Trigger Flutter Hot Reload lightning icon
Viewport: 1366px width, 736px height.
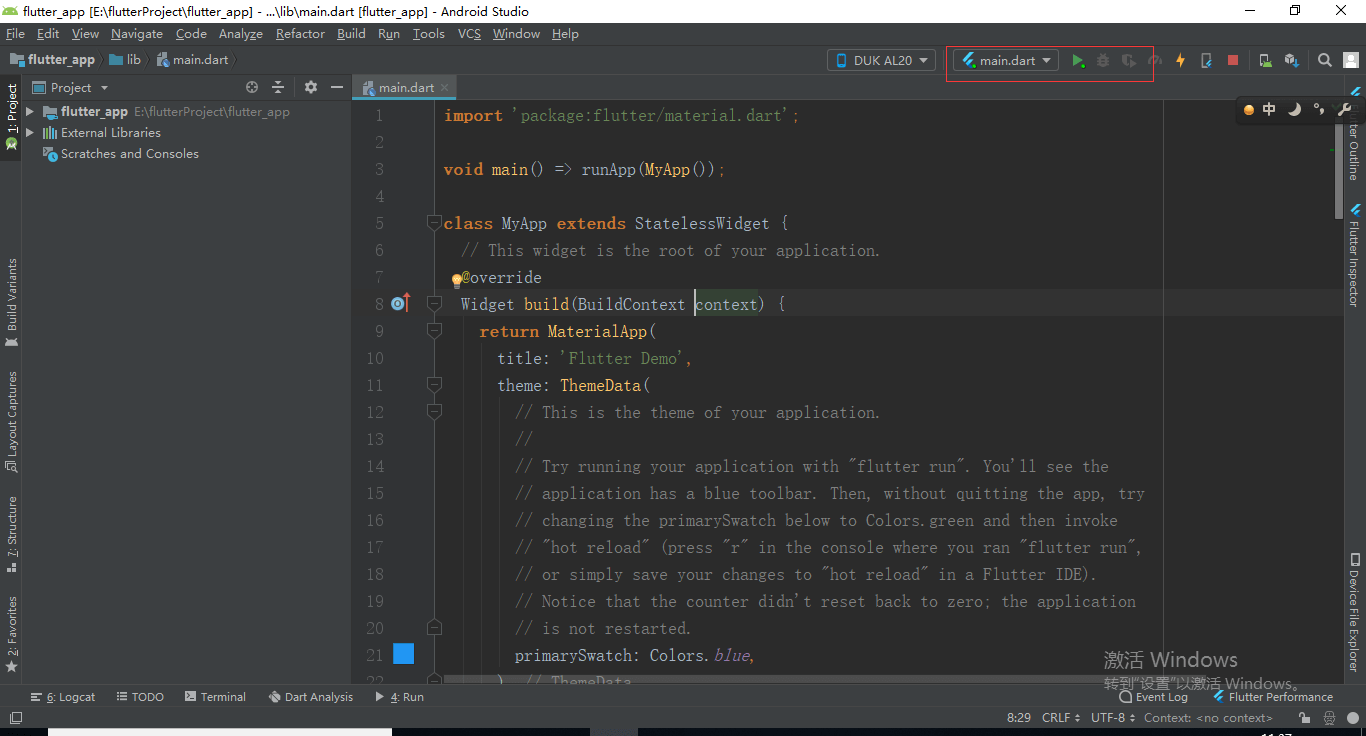pyautogui.click(x=1180, y=60)
